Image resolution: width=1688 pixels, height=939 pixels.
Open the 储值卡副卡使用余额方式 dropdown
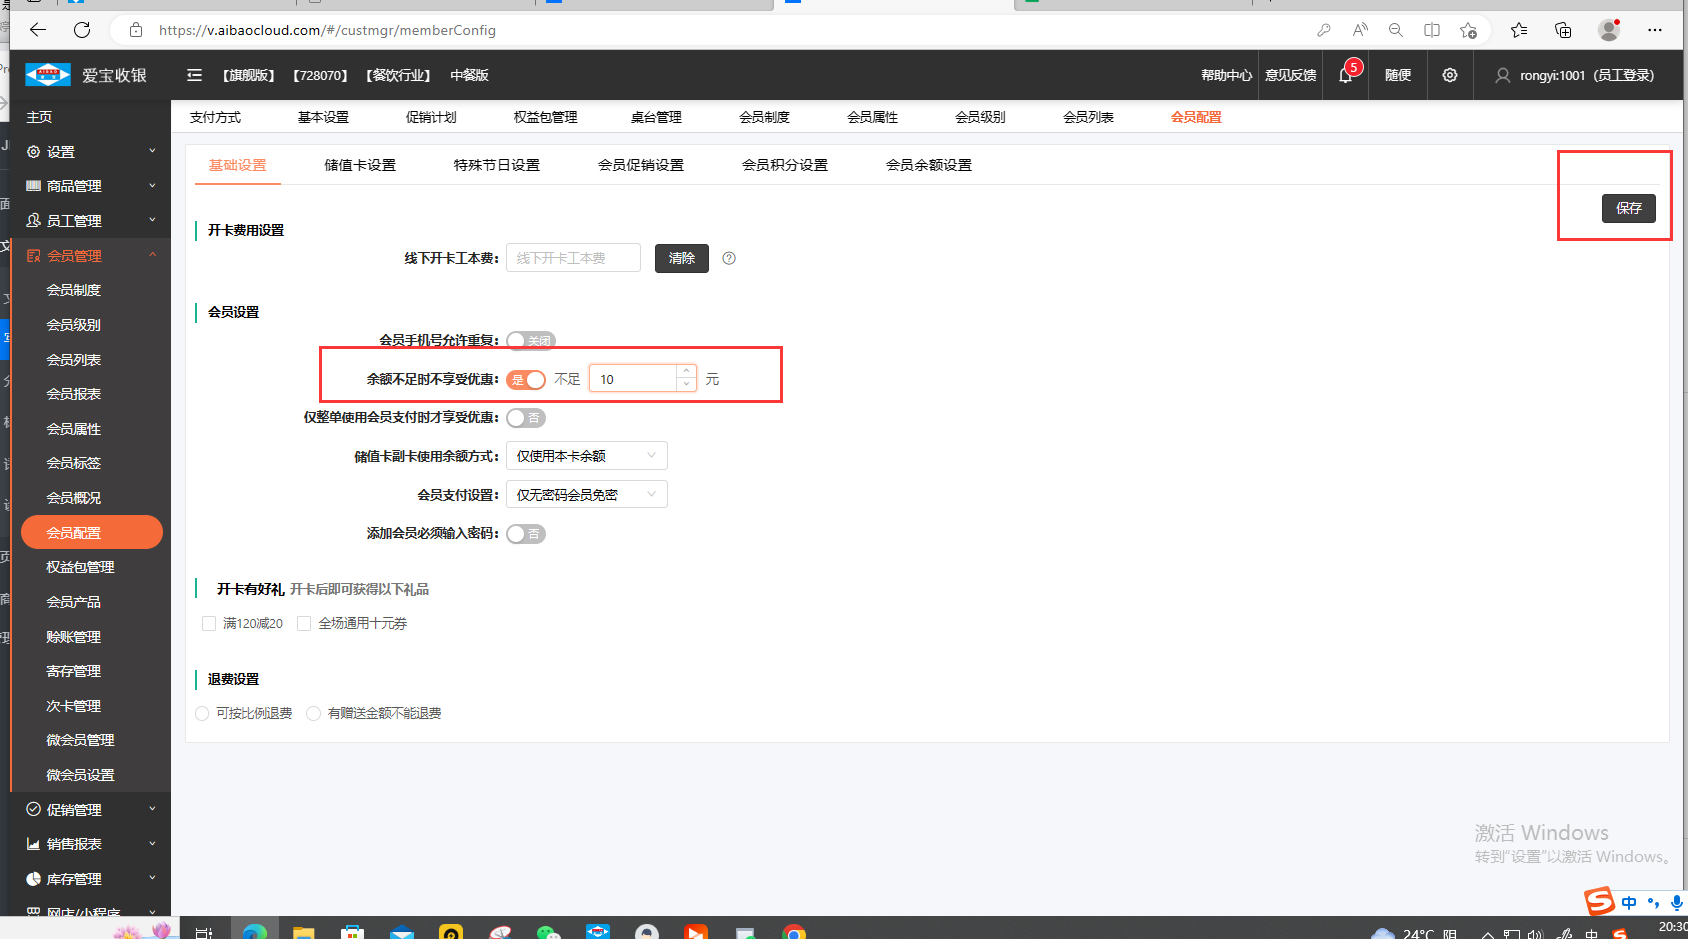tap(586, 456)
